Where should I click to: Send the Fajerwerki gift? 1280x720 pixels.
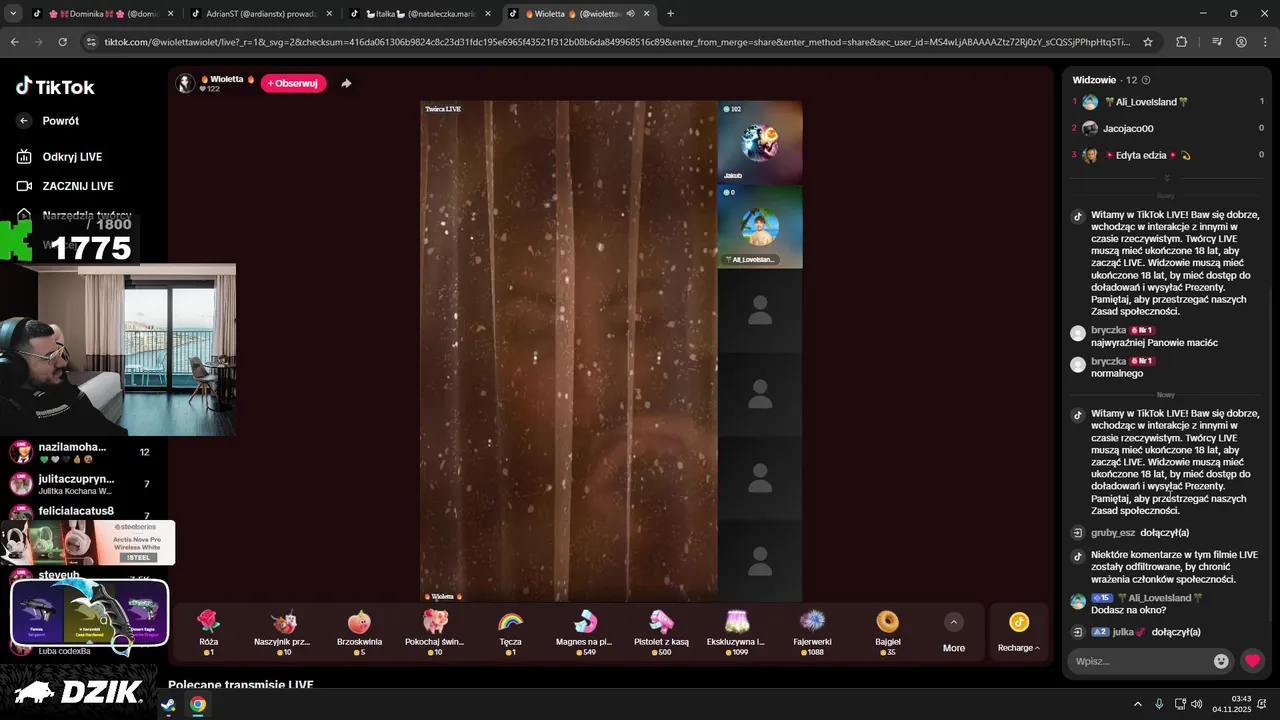(x=811, y=632)
